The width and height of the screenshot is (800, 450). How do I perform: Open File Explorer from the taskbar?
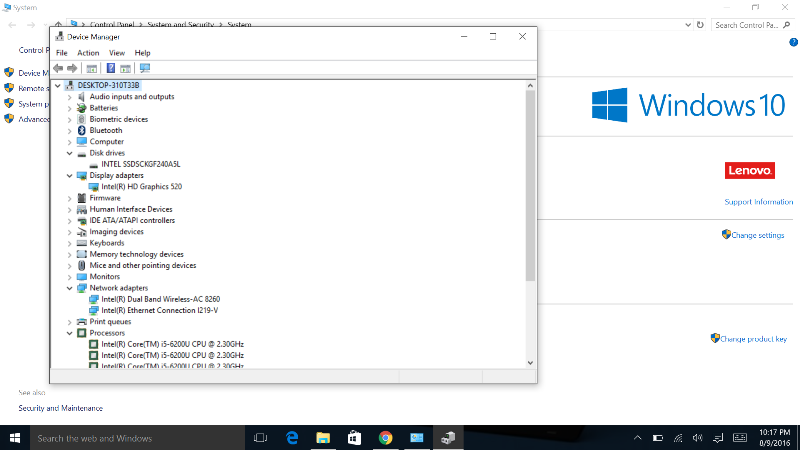tap(323, 438)
